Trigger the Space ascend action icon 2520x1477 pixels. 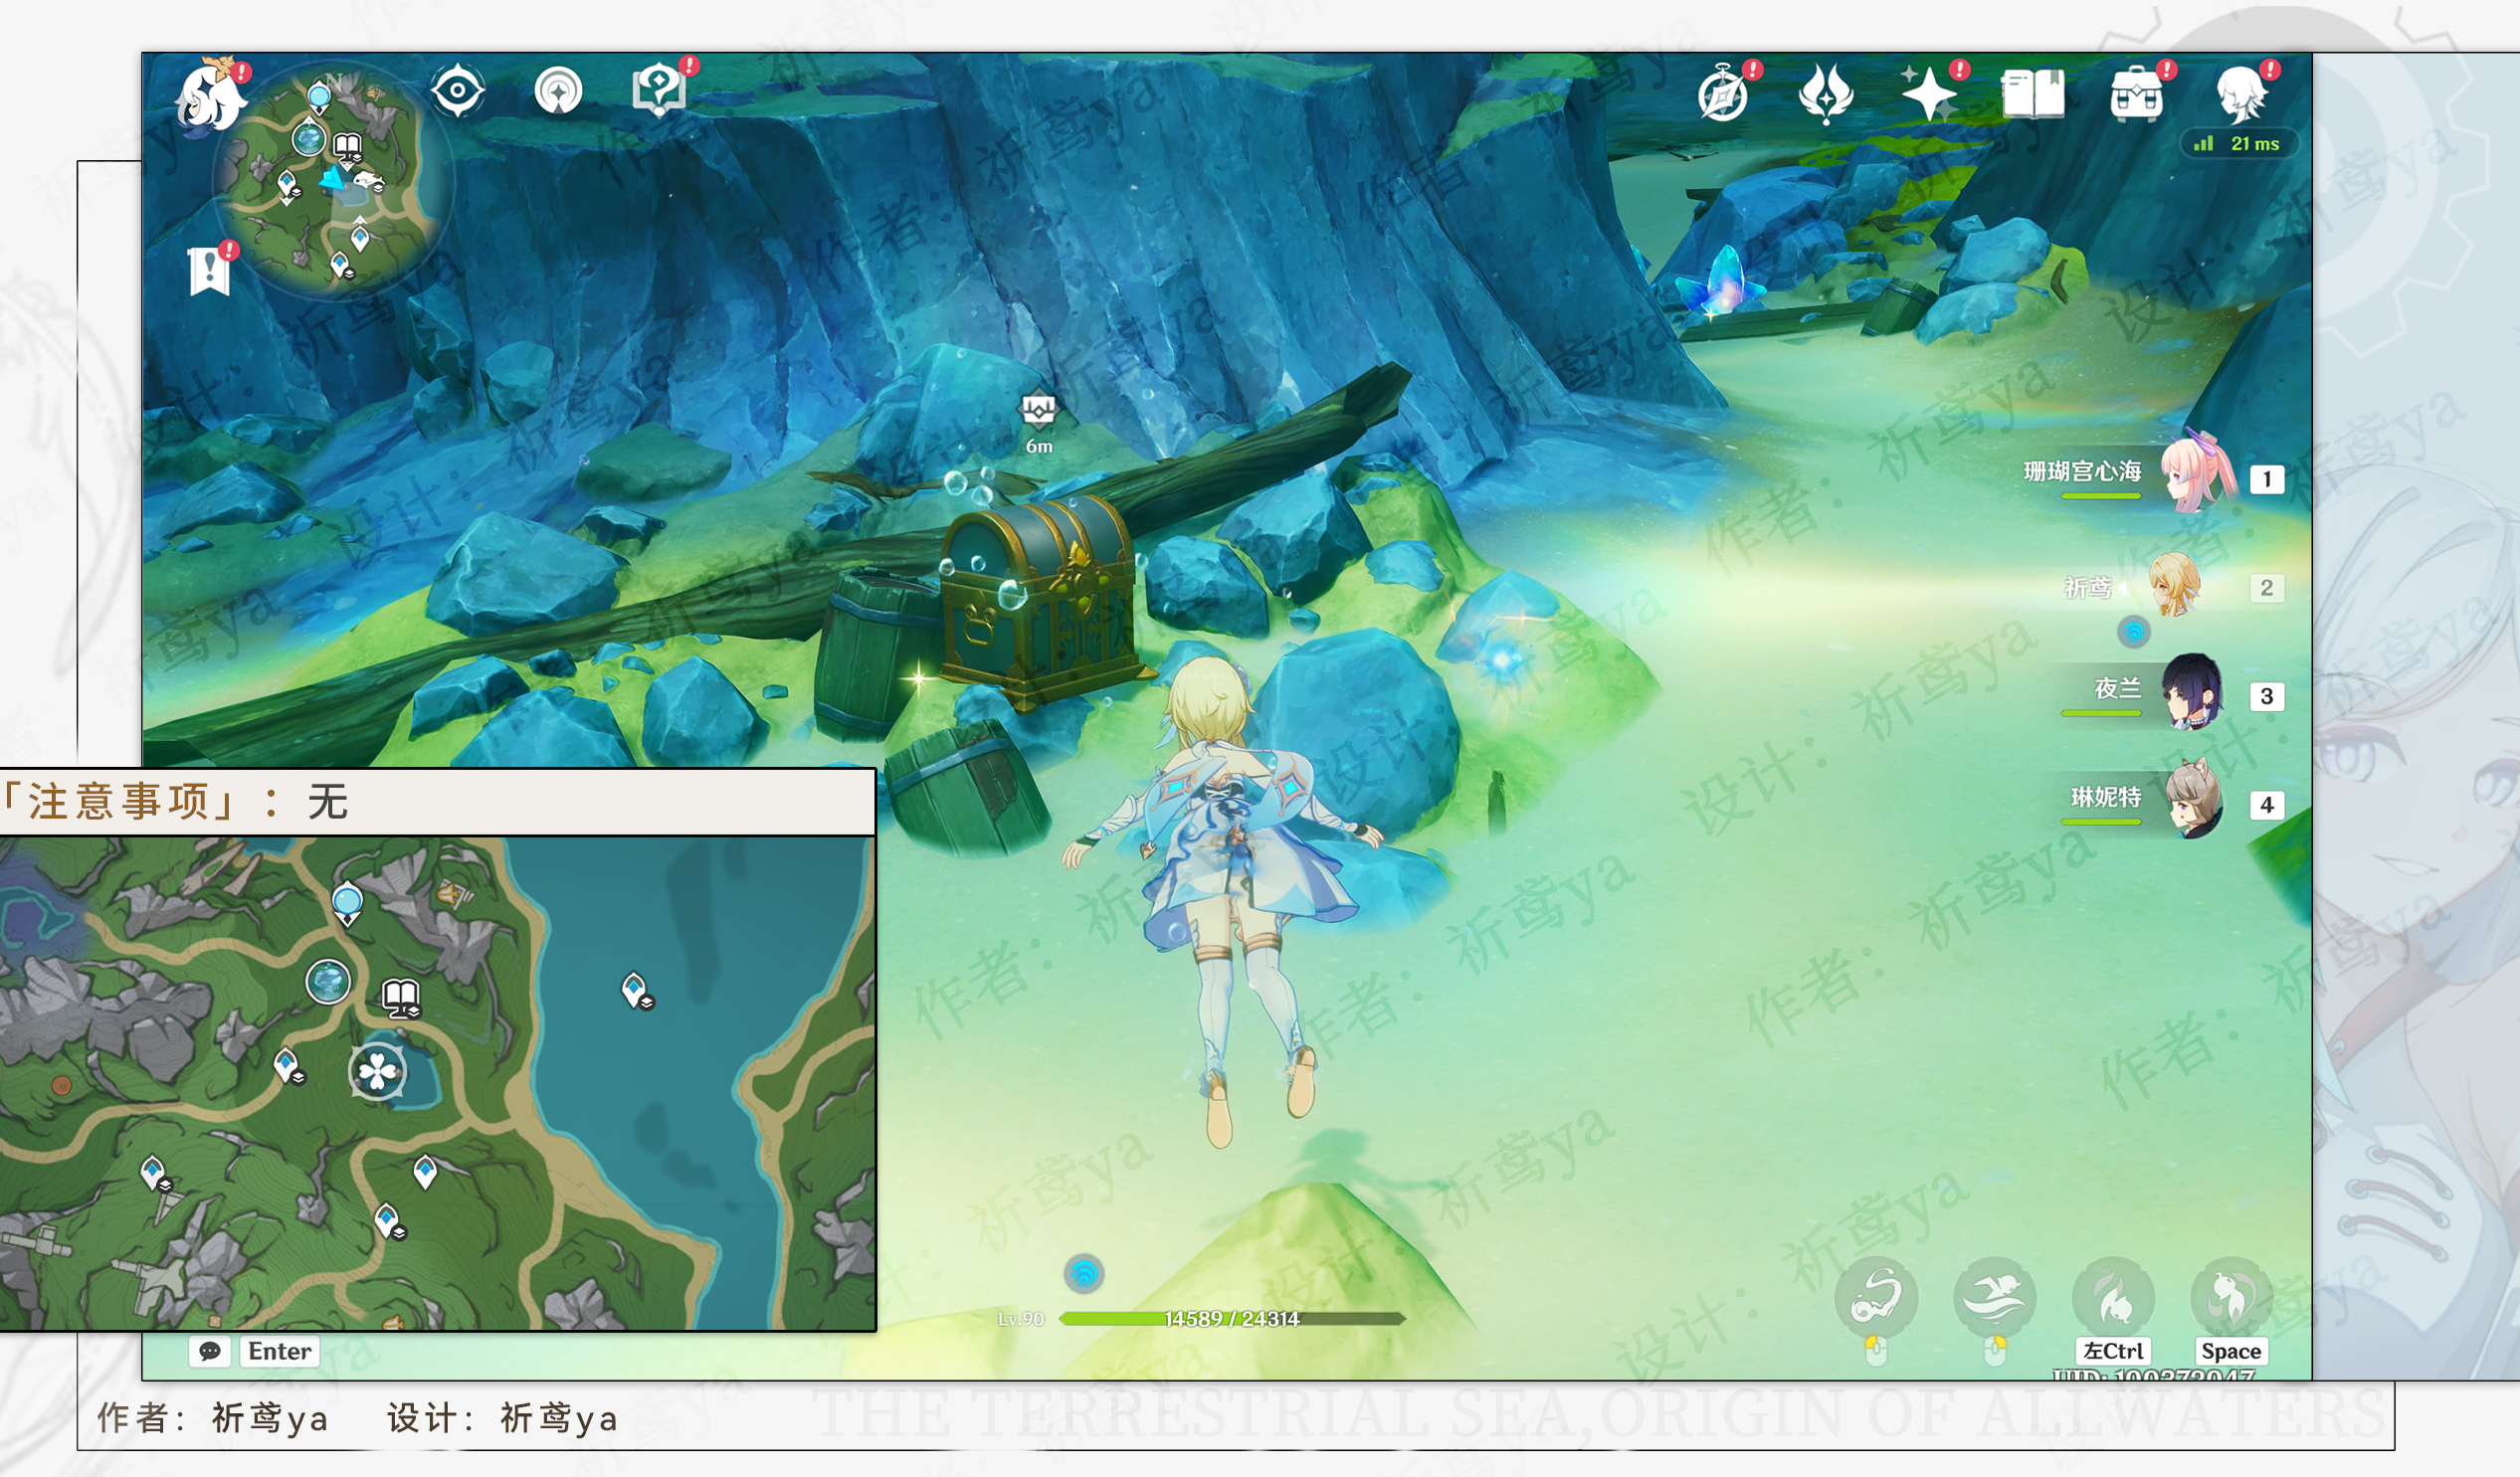click(x=2232, y=1298)
